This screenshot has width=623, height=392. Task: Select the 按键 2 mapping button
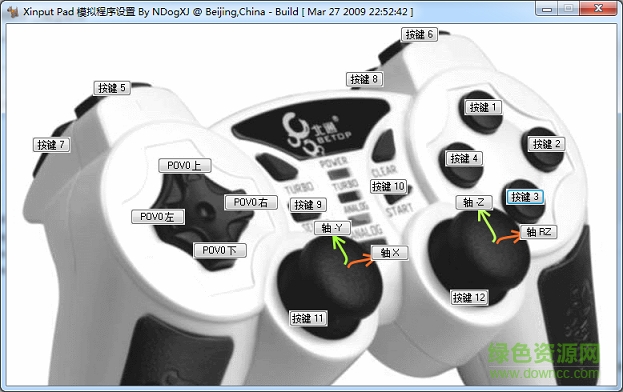546,144
